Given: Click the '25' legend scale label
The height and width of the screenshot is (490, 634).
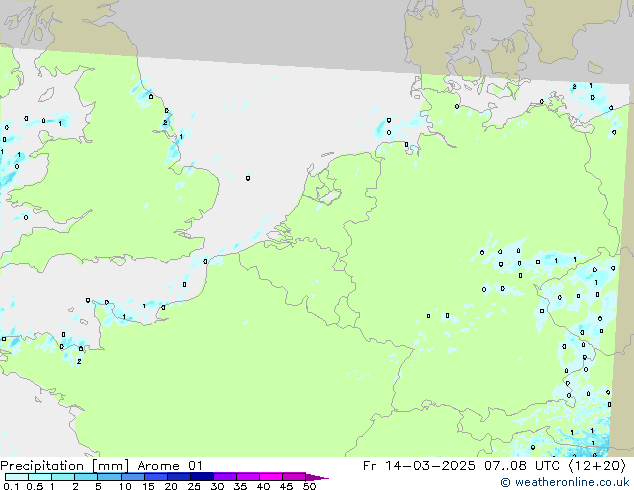Looking at the screenshot, I should (194, 486).
